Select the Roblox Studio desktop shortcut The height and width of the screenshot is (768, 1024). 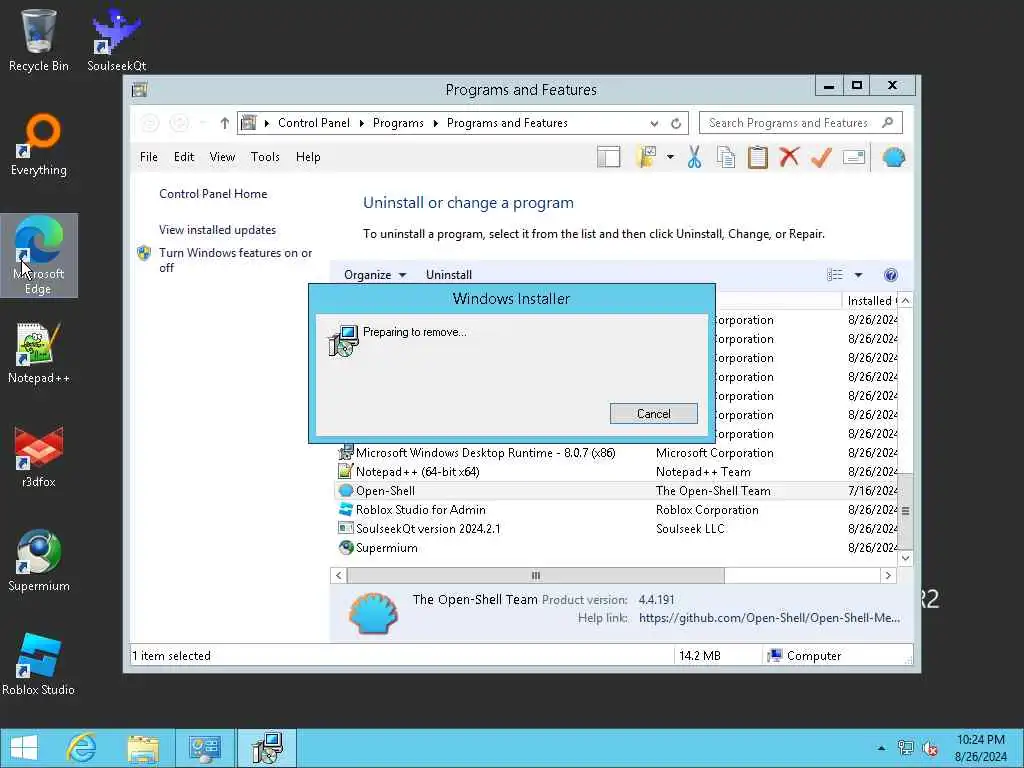tap(39, 665)
